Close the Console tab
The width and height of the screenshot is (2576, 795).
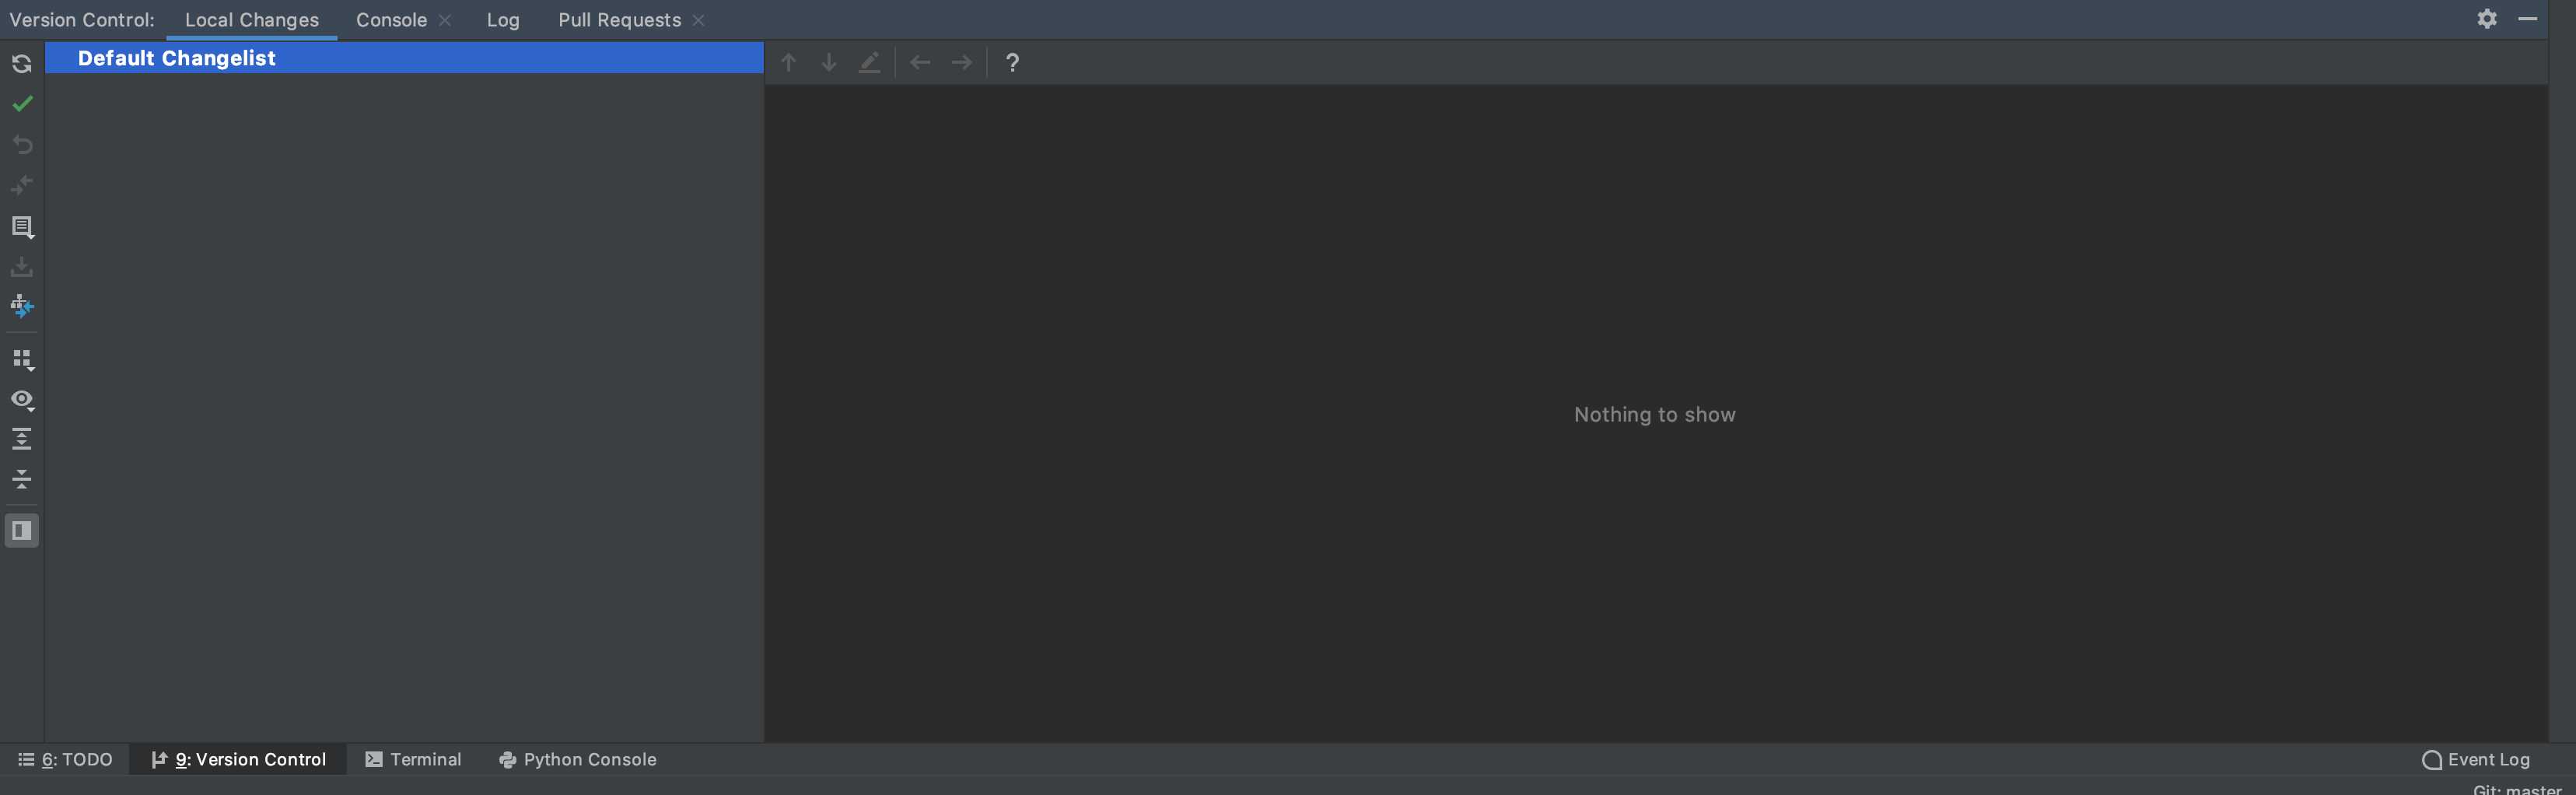tap(445, 20)
